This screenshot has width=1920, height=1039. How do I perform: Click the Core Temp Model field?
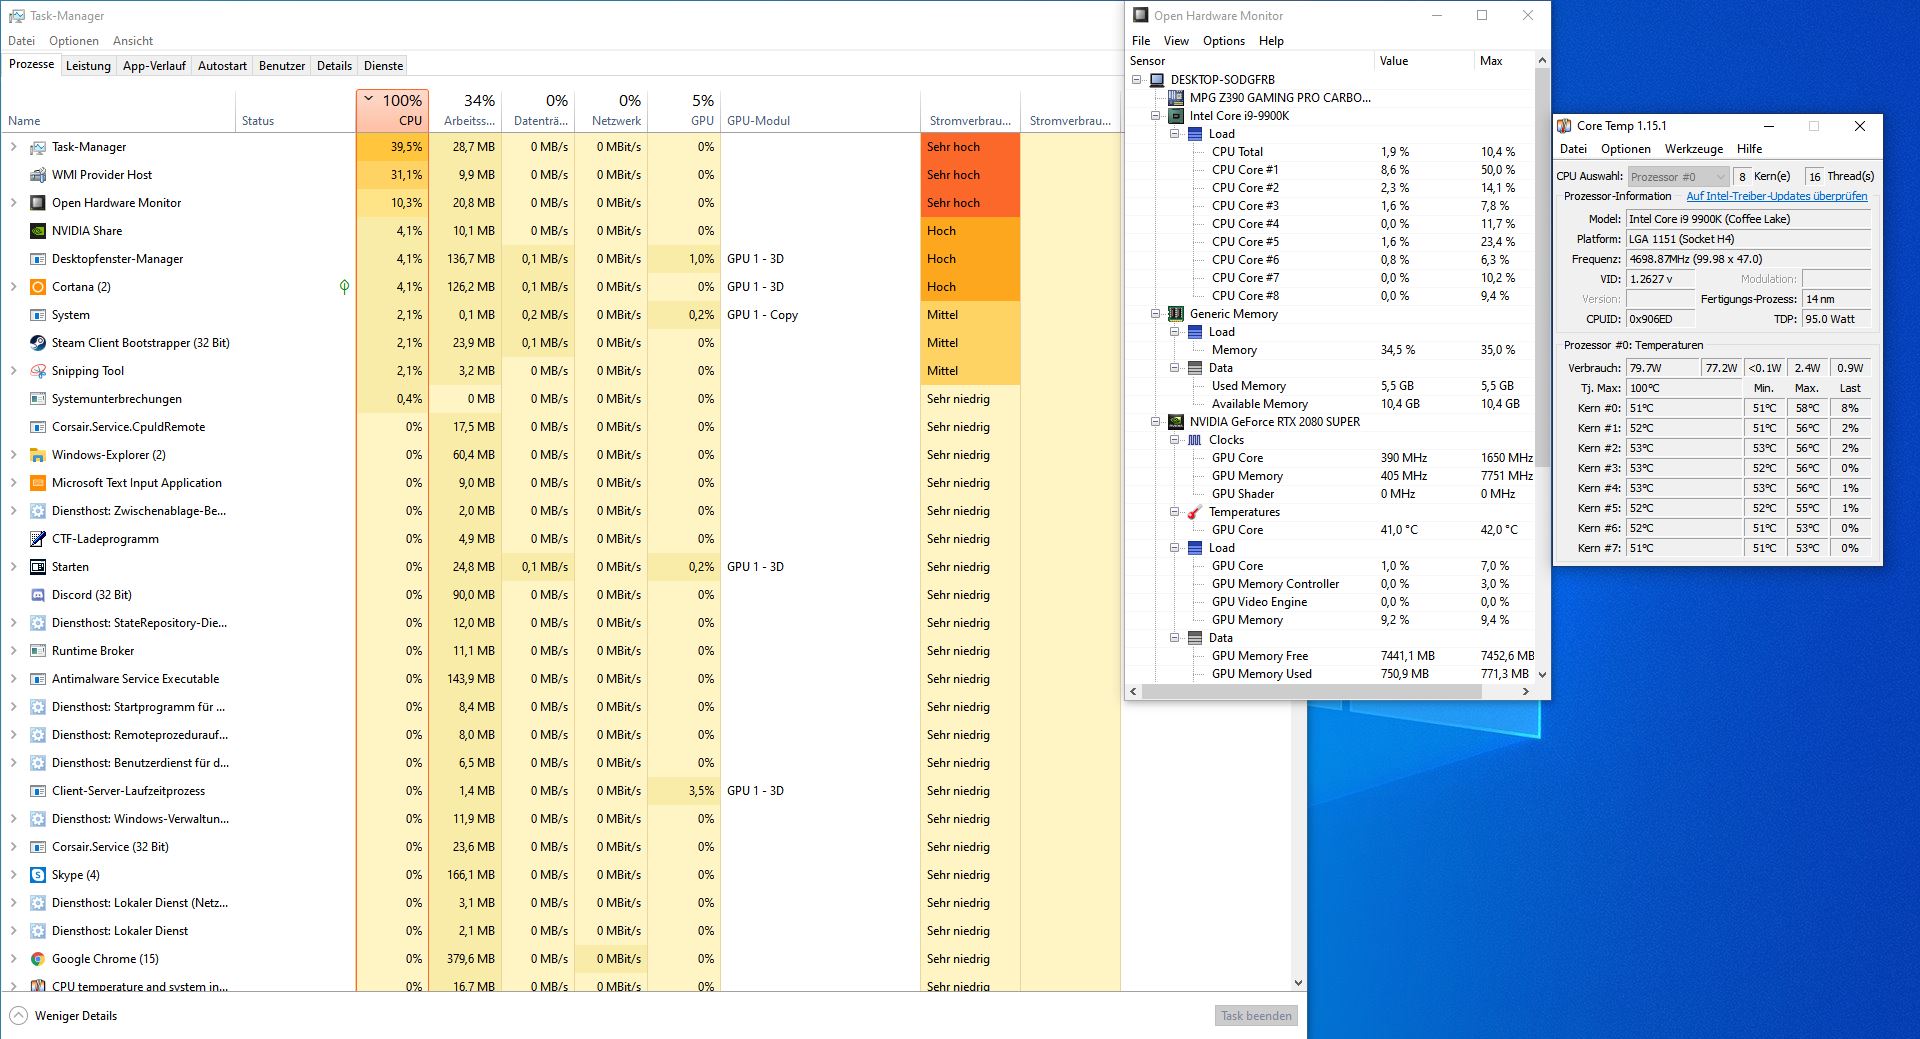pyautogui.click(x=1748, y=219)
